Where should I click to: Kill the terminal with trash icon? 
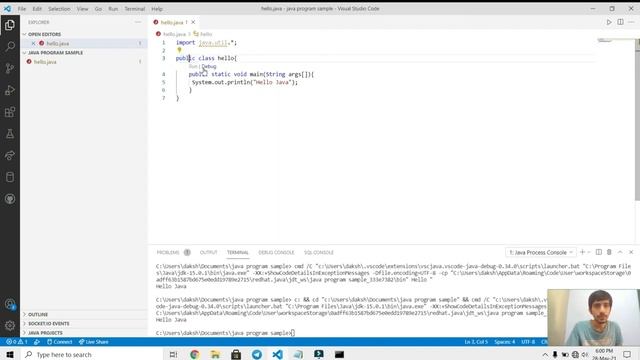609,252
